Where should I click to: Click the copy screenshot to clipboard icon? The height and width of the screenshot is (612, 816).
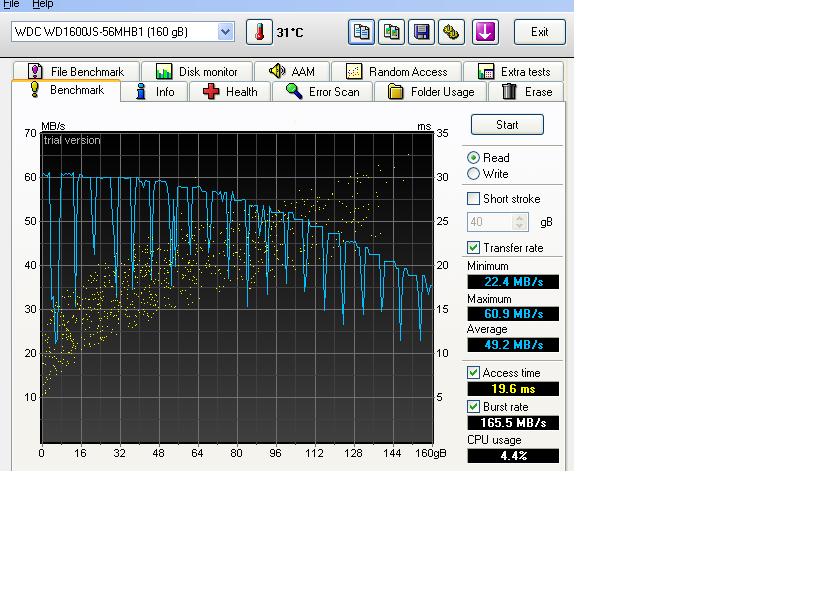pyautogui.click(x=392, y=32)
